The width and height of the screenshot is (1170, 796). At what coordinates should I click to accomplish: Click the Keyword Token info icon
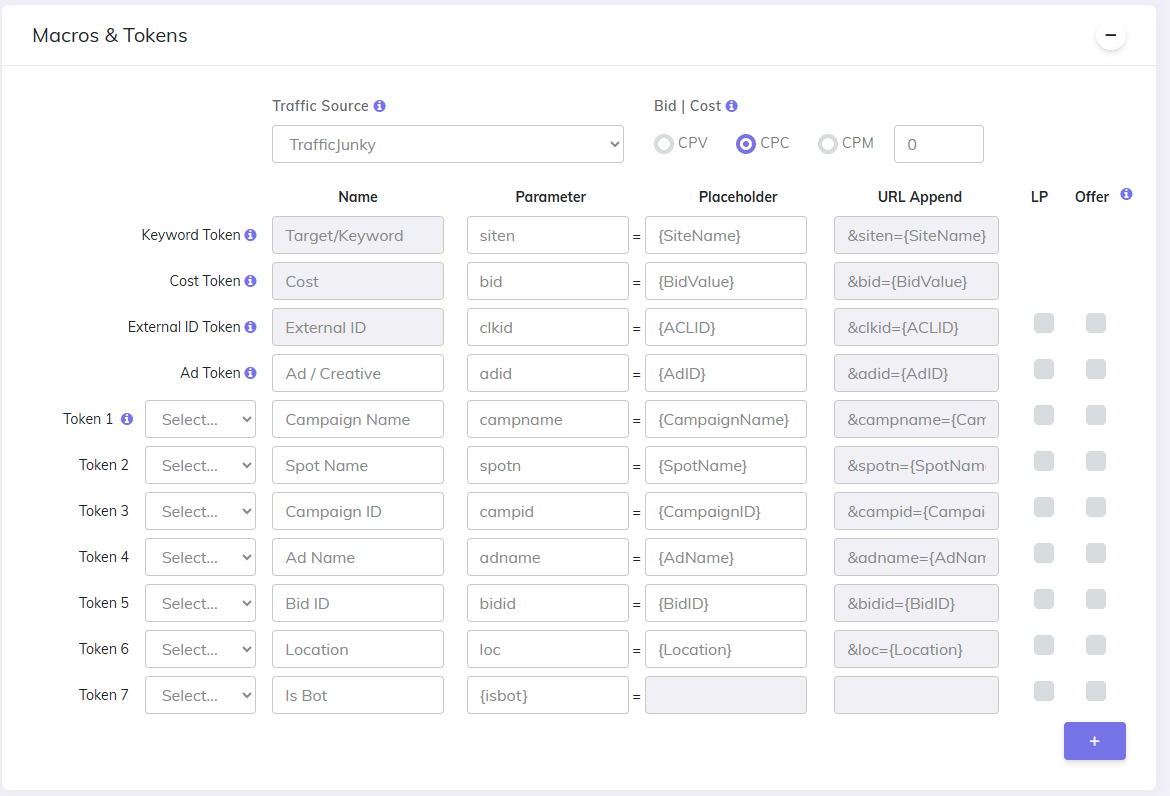point(251,236)
